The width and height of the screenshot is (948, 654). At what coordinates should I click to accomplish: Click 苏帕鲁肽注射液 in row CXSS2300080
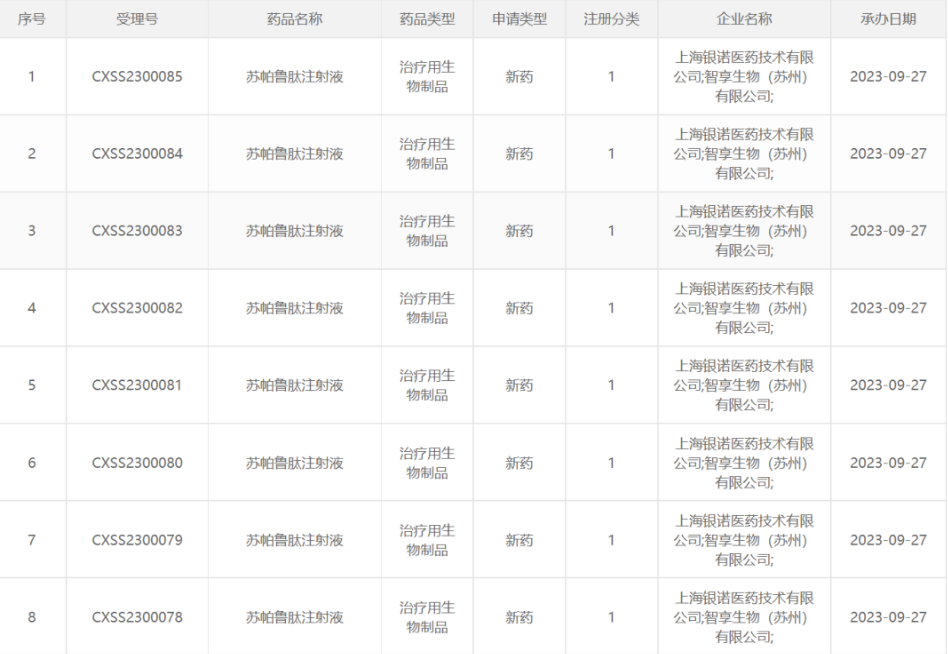294,463
